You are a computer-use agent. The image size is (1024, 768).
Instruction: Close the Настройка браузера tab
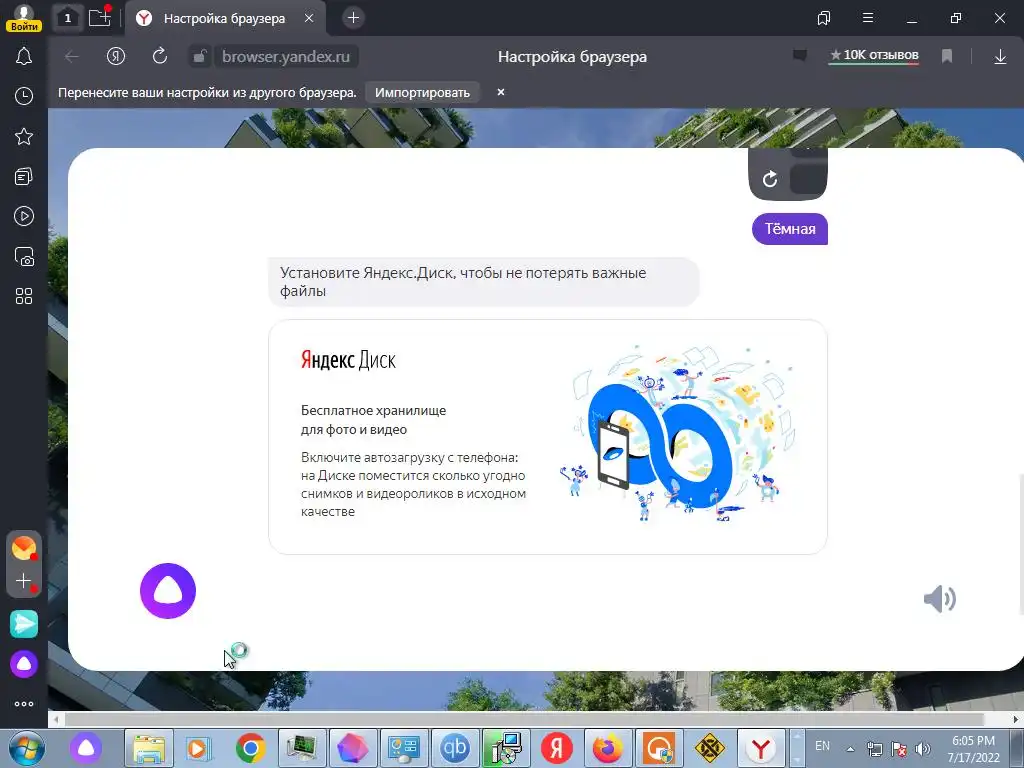309,18
